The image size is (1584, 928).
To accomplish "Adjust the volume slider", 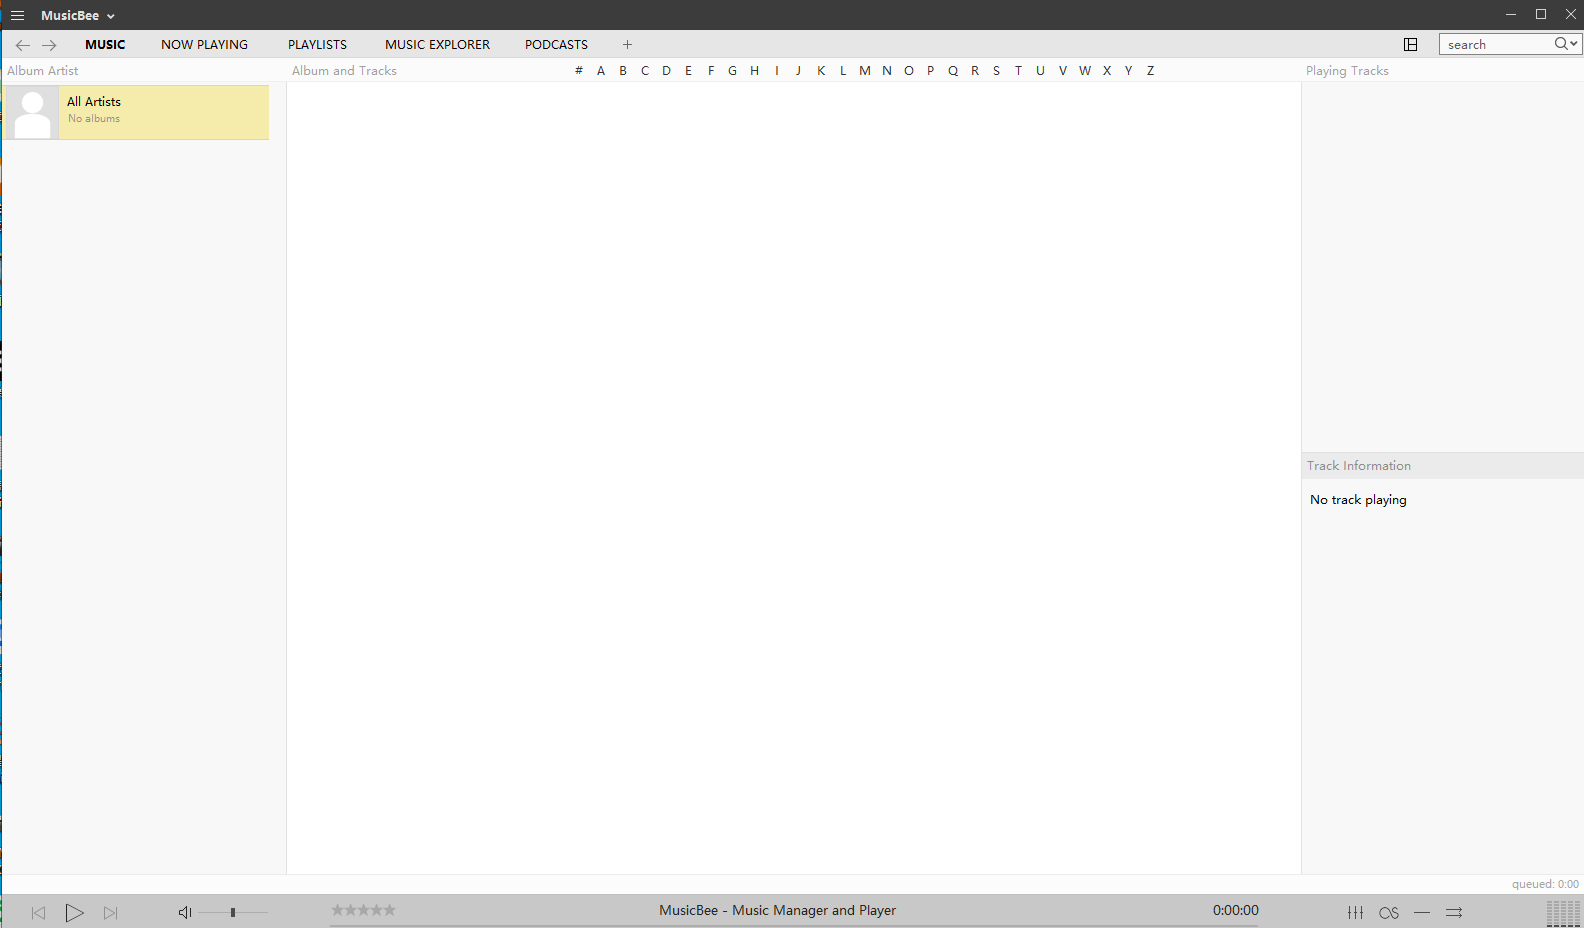I will pyautogui.click(x=233, y=912).
